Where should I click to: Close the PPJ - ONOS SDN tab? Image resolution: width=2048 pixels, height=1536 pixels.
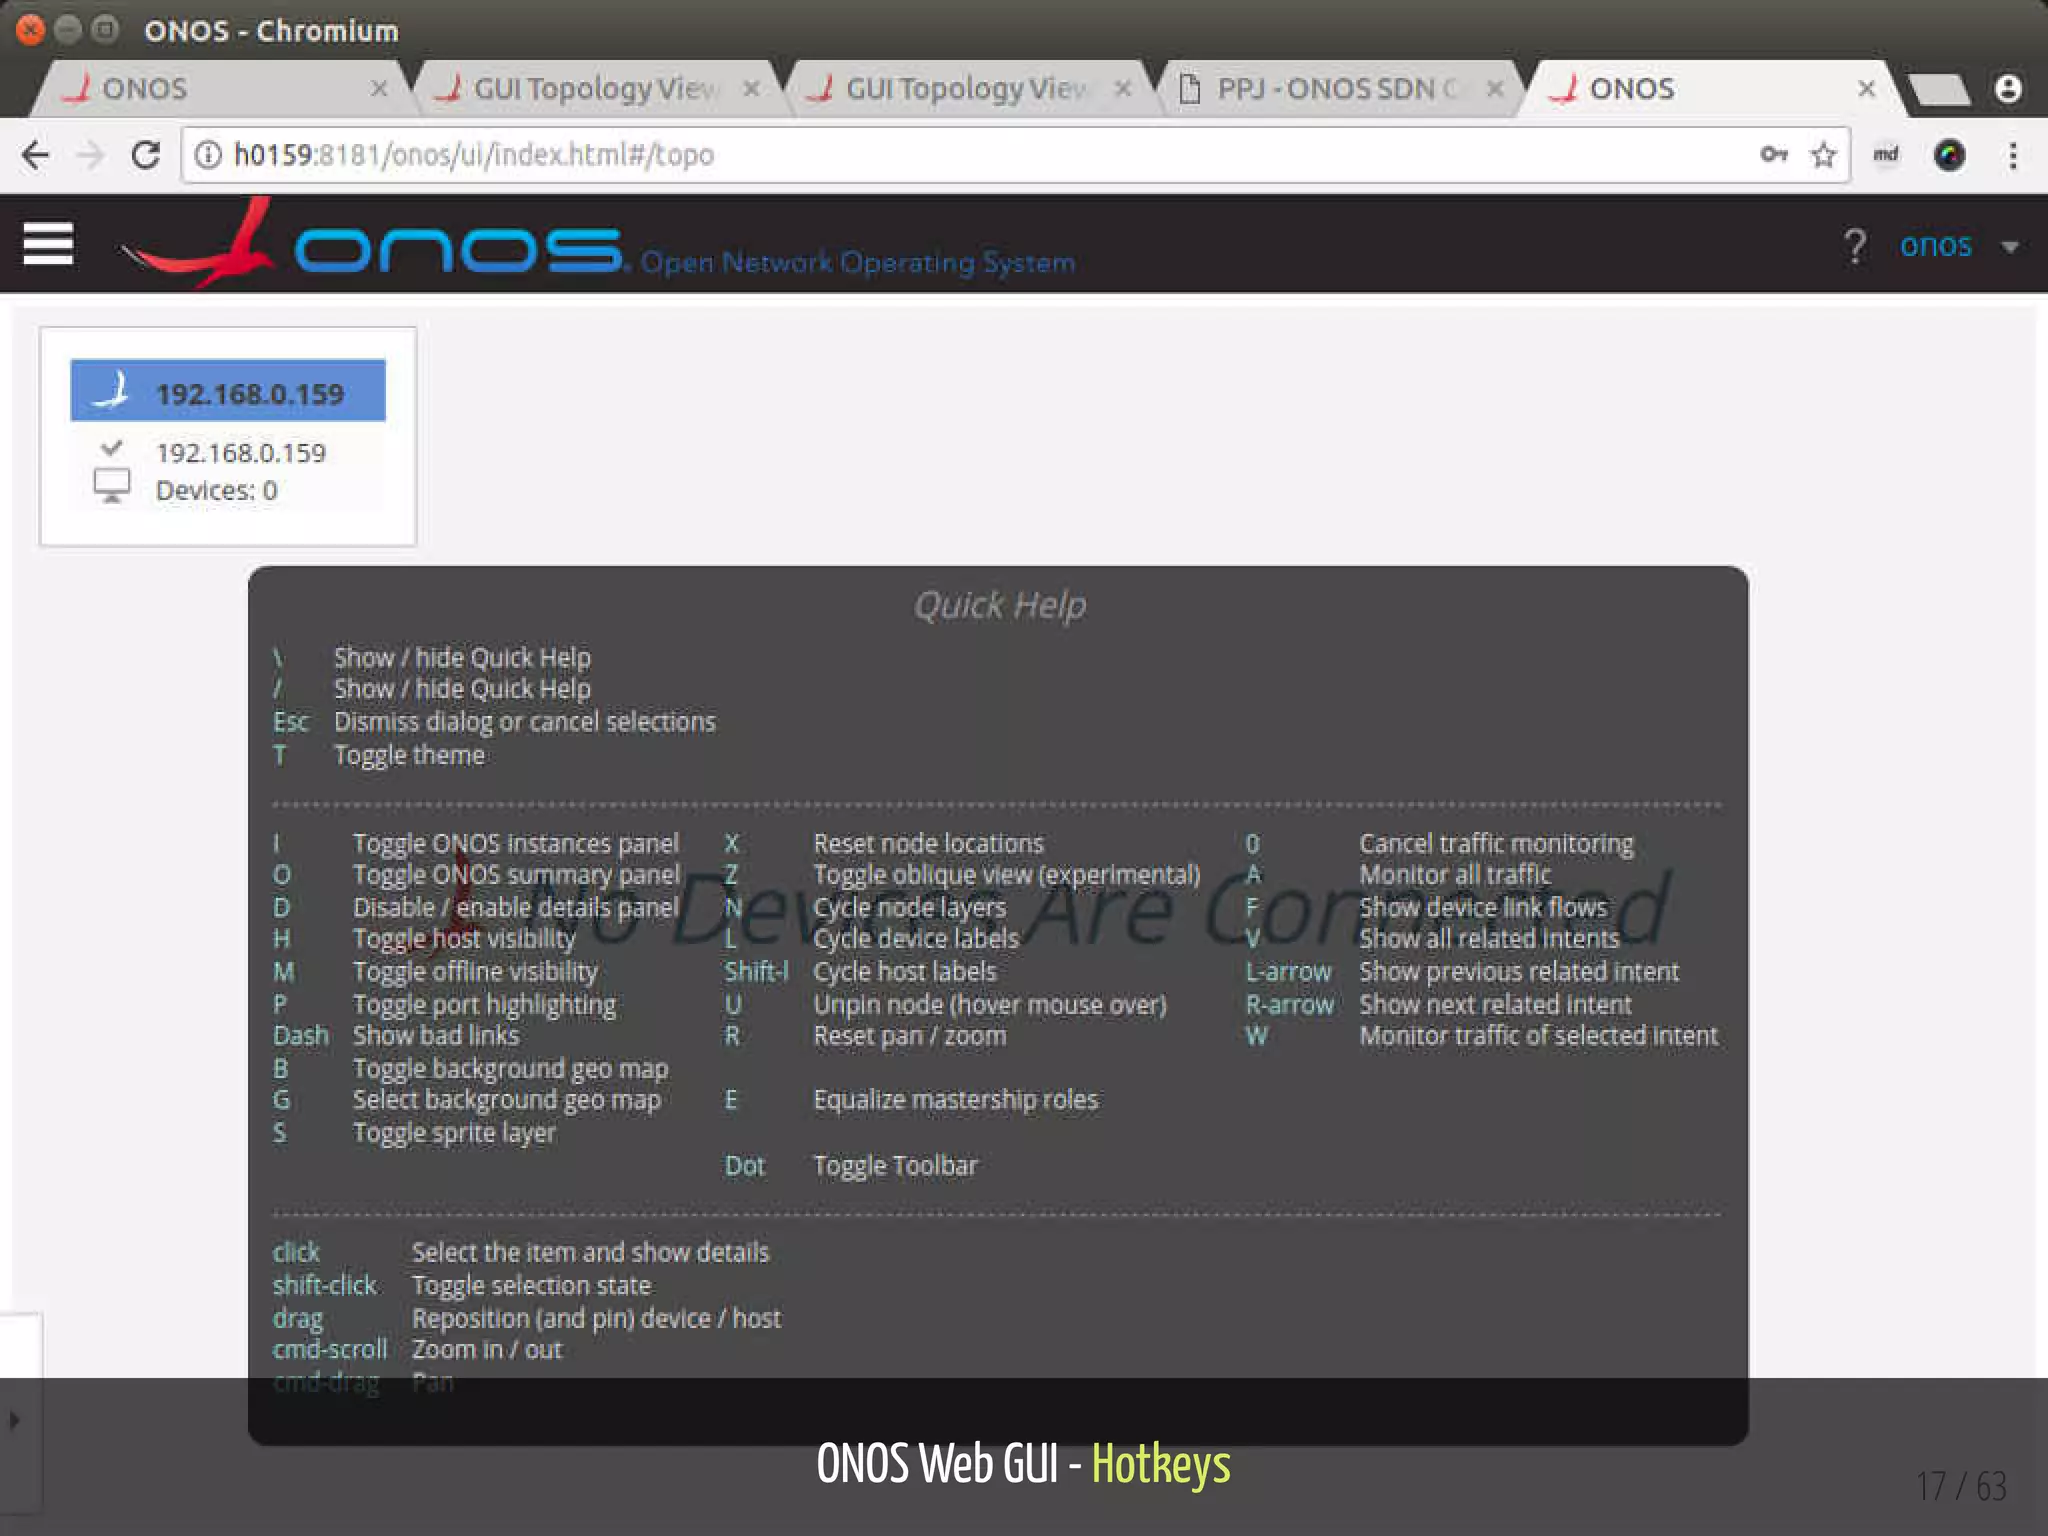(1495, 89)
